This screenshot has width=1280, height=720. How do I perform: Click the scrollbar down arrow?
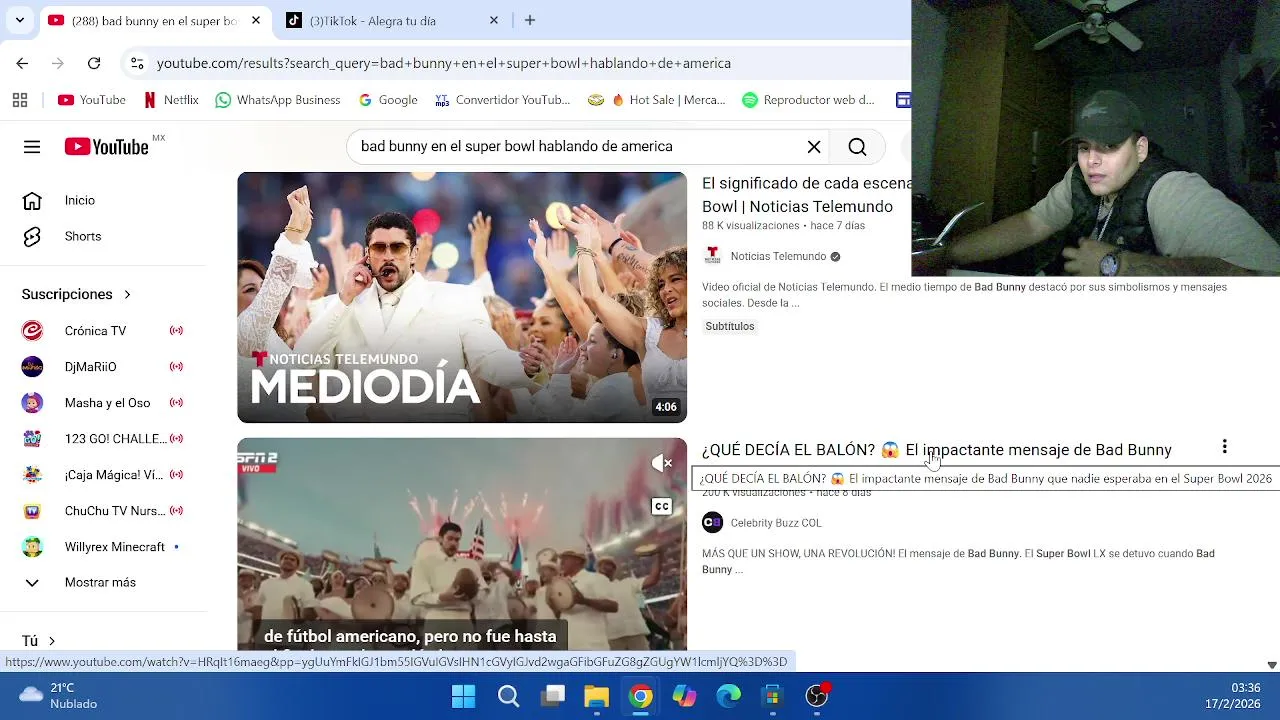tap(1272, 665)
